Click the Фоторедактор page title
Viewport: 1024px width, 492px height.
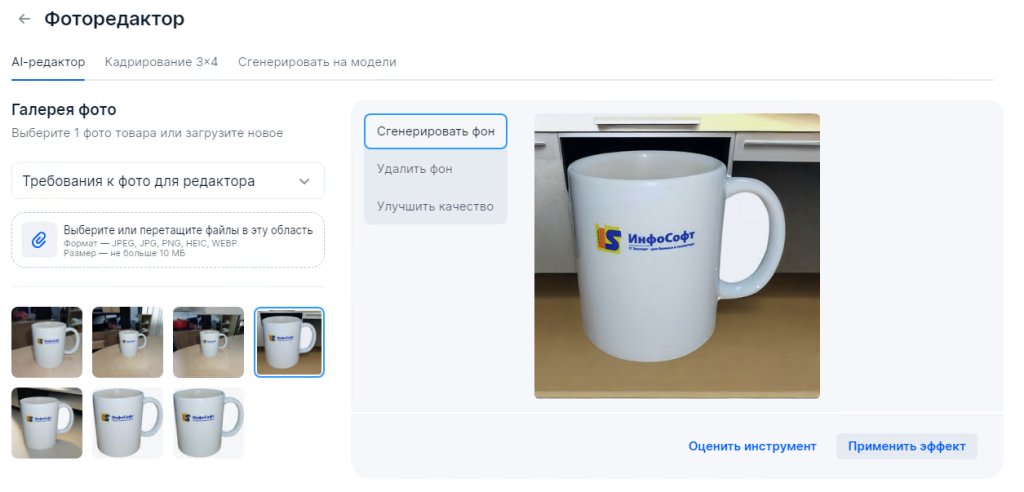click(x=114, y=19)
